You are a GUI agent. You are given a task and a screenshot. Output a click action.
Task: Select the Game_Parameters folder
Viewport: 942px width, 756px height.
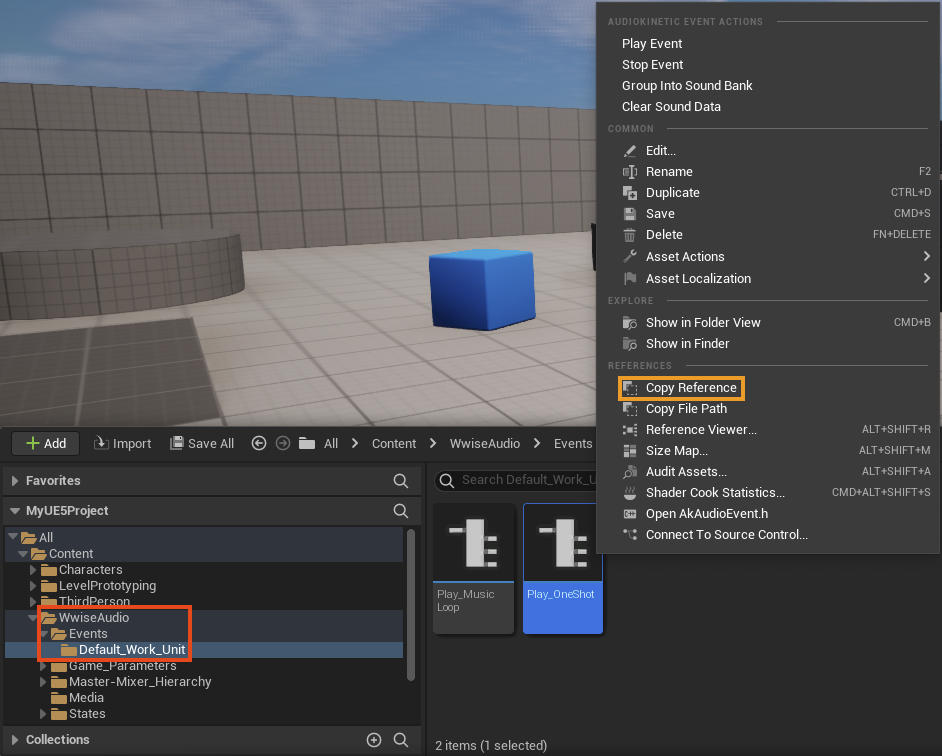[123, 666]
